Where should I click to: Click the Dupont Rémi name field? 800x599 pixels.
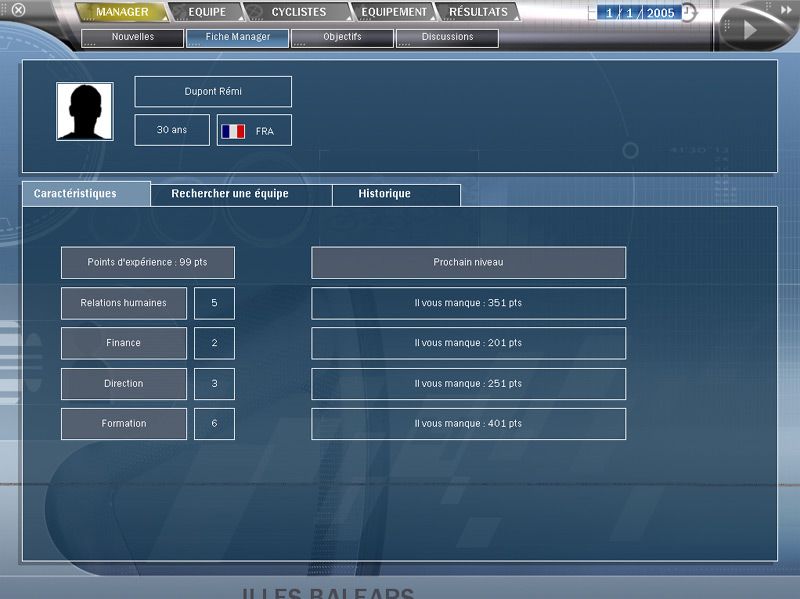tap(213, 92)
